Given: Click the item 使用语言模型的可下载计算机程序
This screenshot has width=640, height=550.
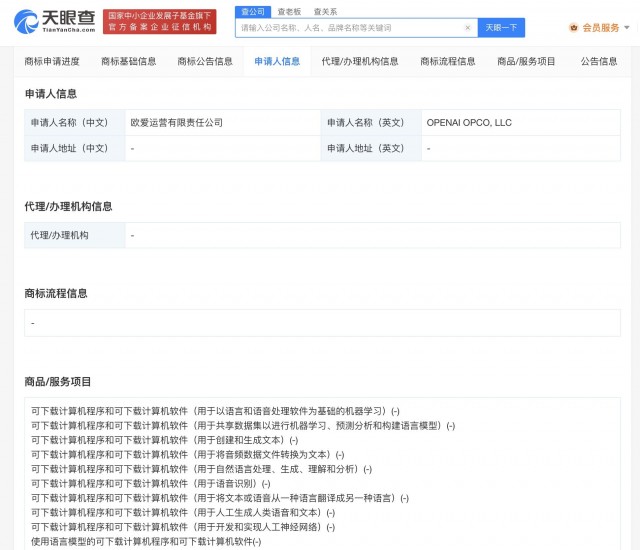Looking at the screenshot, I should coord(146,542).
